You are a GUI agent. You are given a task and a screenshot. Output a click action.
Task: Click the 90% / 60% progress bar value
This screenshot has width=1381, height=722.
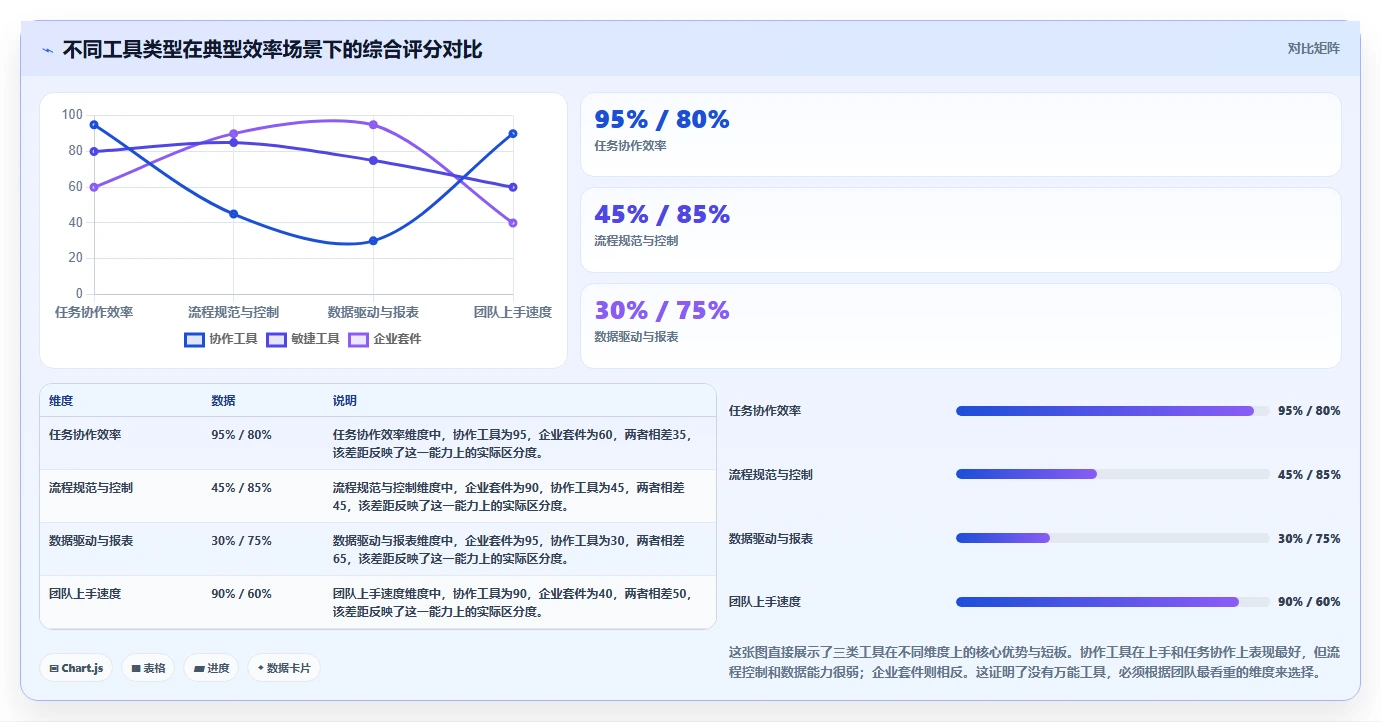click(x=1309, y=602)
